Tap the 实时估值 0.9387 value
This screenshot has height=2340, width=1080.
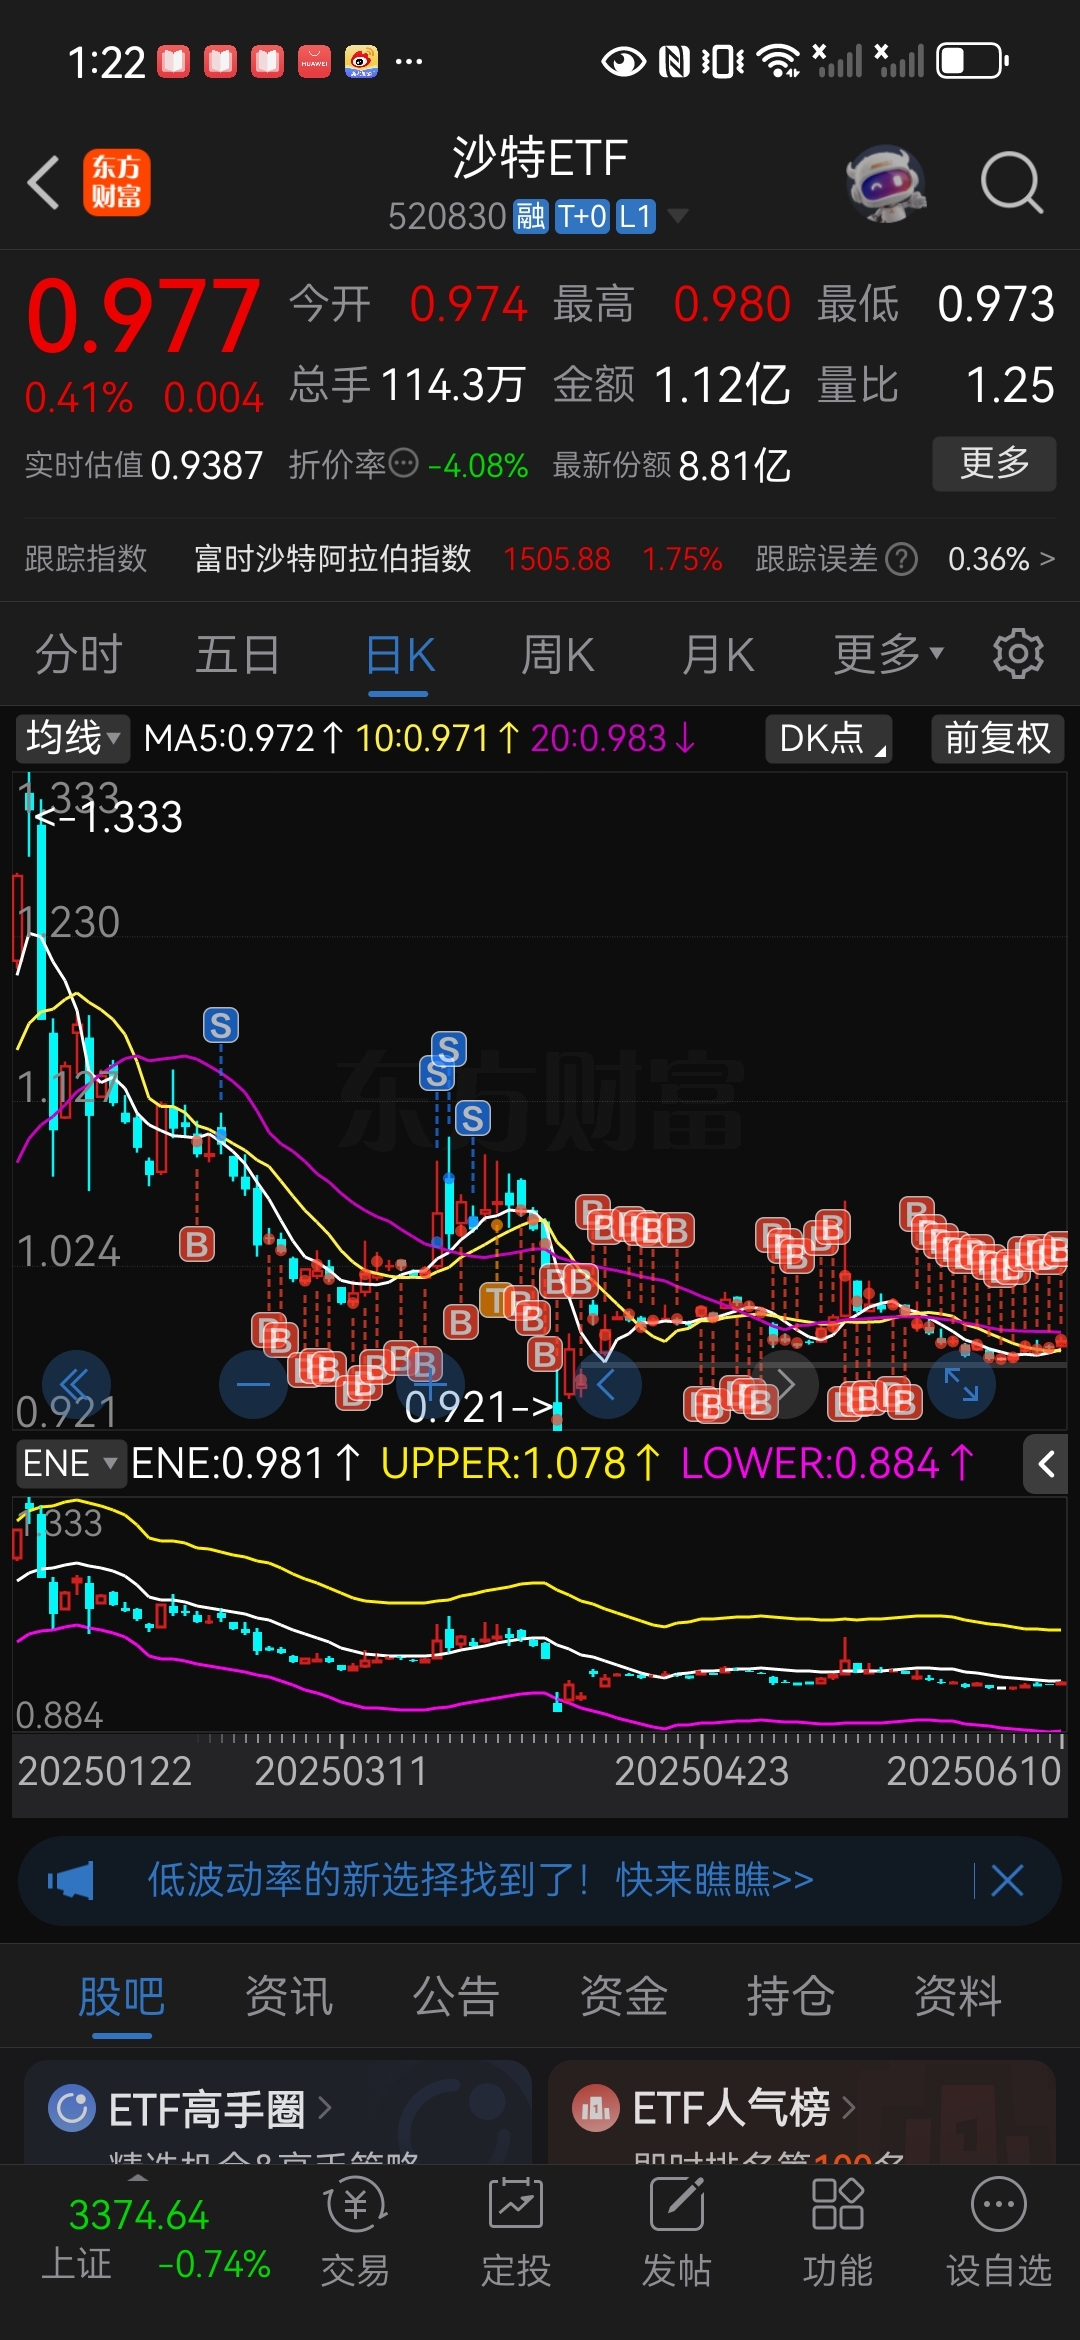(x=206, y=465)
